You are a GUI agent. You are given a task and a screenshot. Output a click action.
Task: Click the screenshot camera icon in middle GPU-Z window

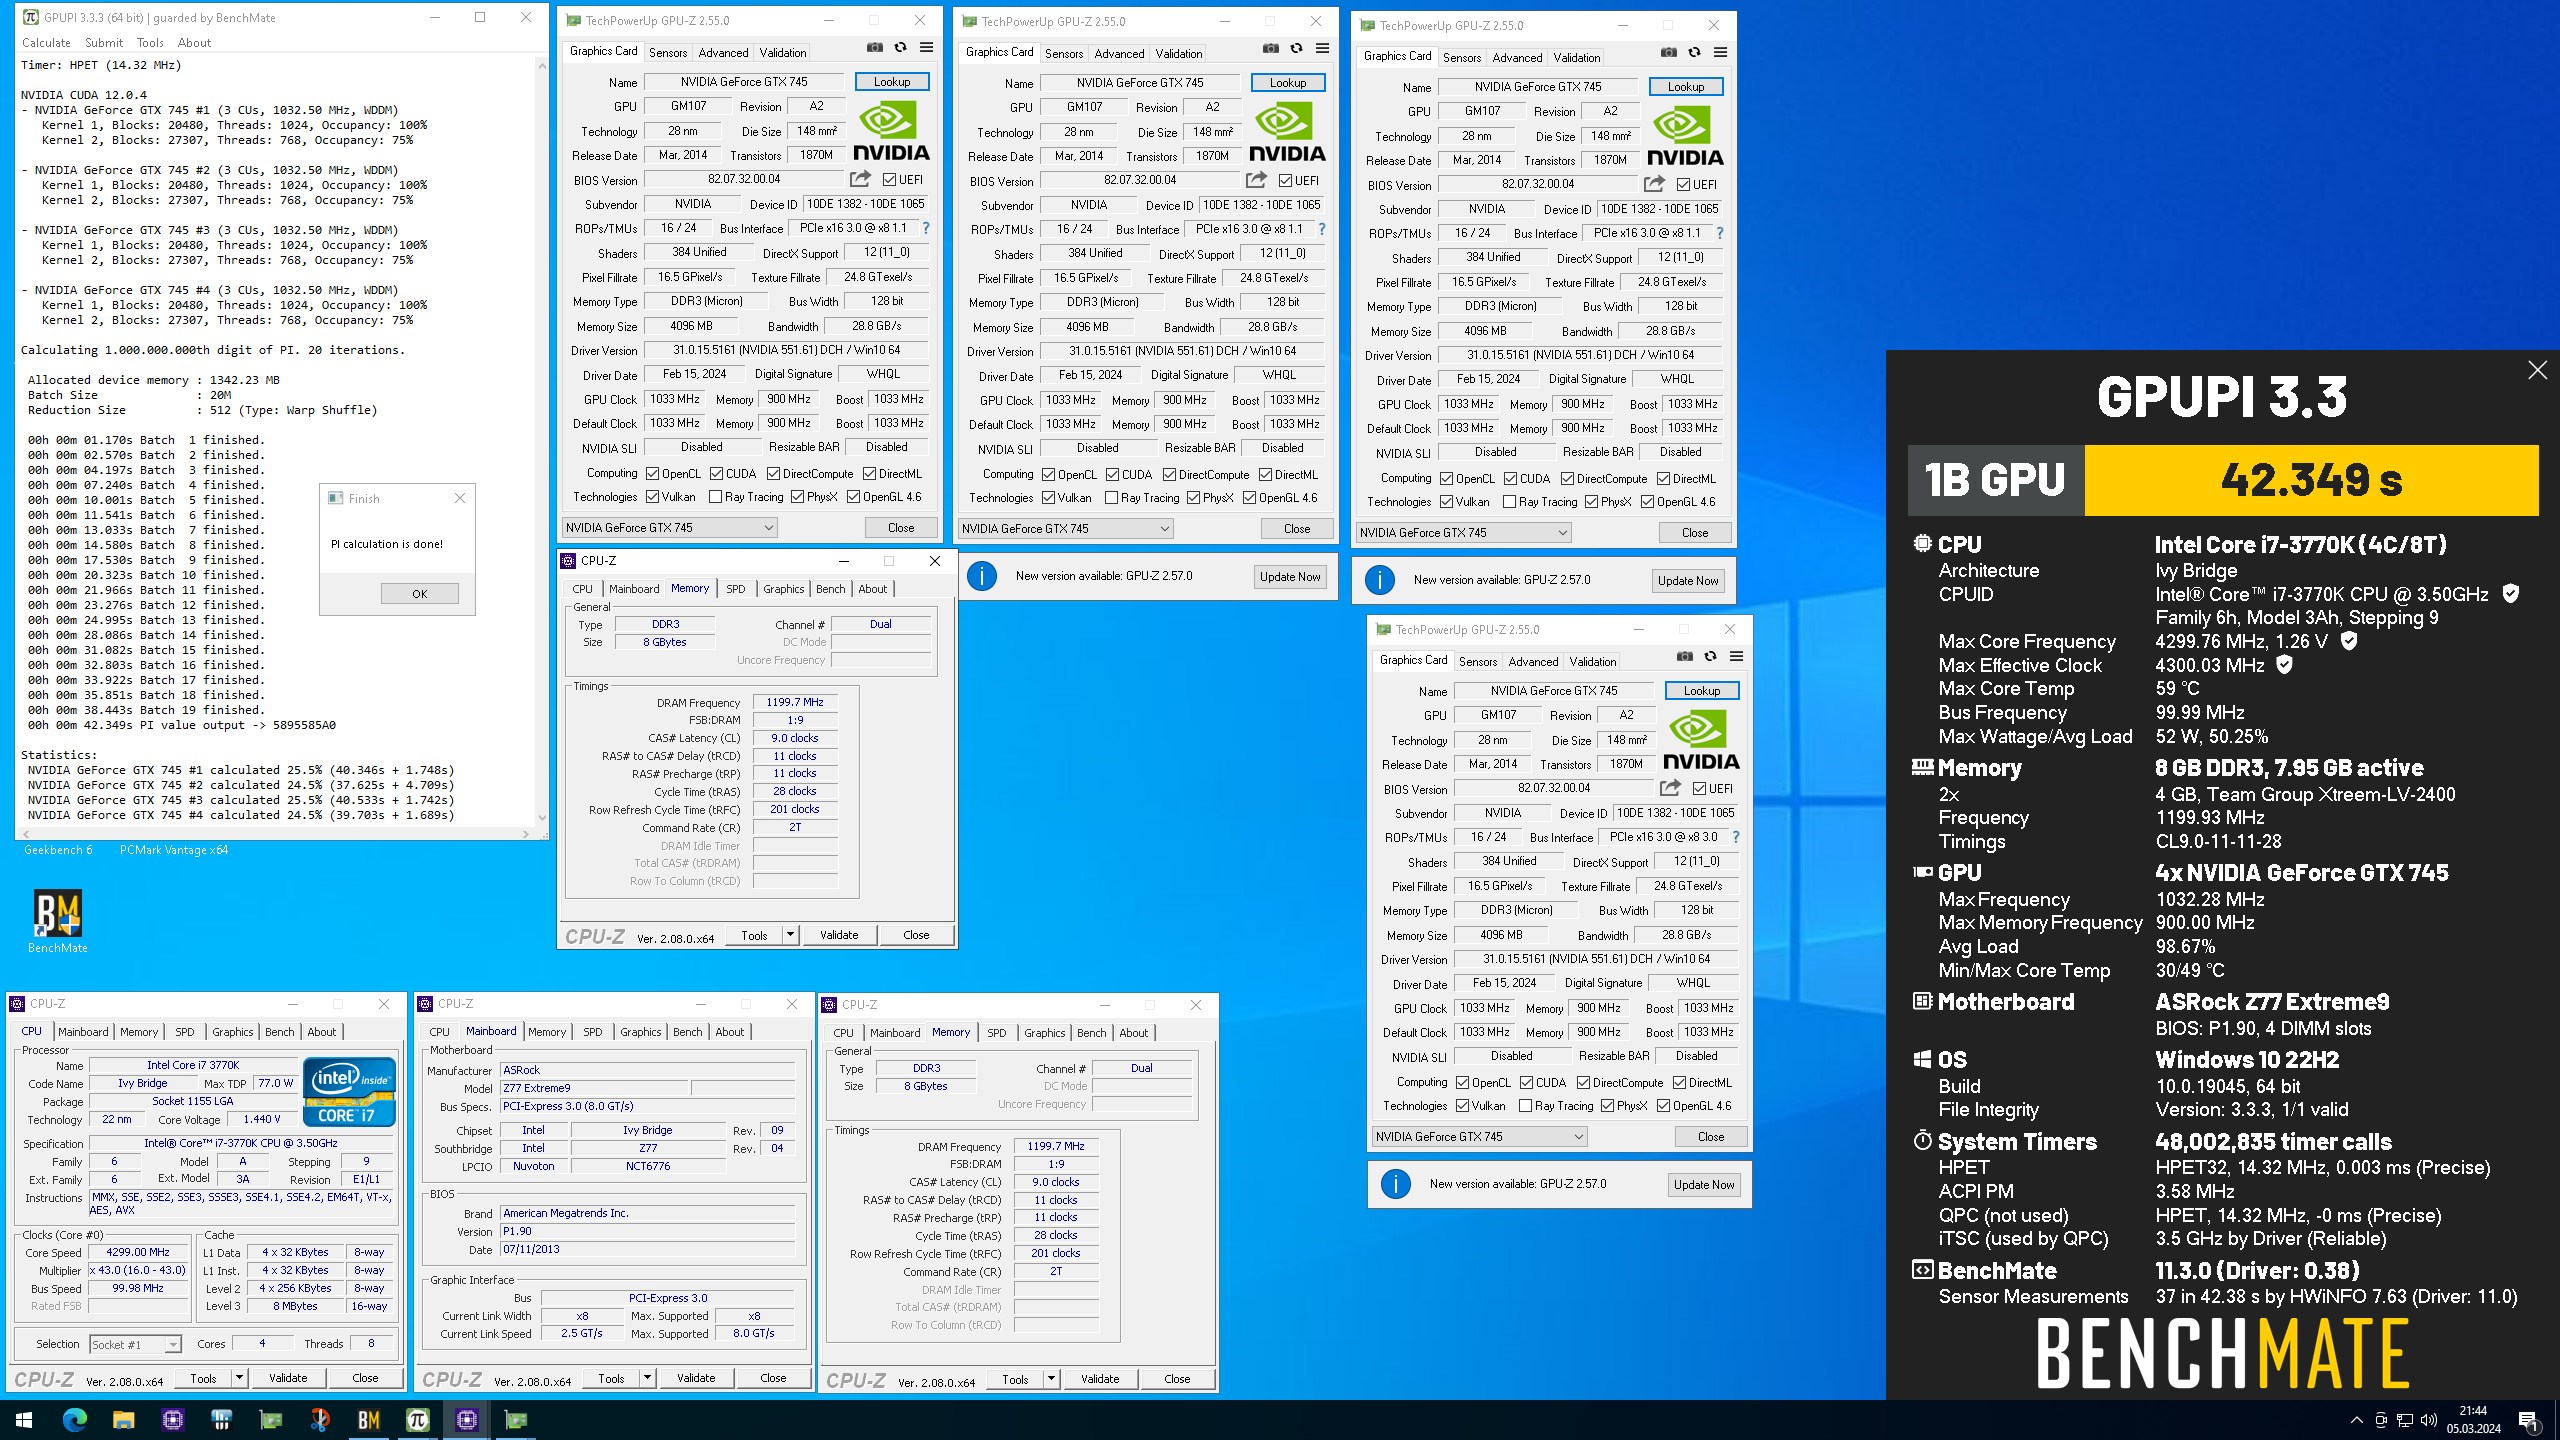(x=1270, y=49)
